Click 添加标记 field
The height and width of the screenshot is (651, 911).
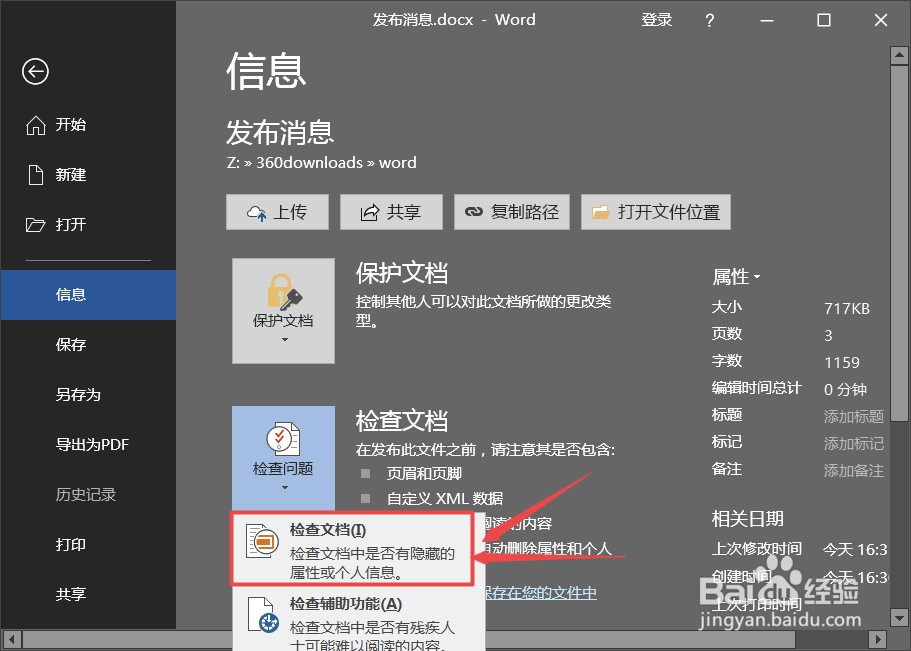tap(853, 443)
